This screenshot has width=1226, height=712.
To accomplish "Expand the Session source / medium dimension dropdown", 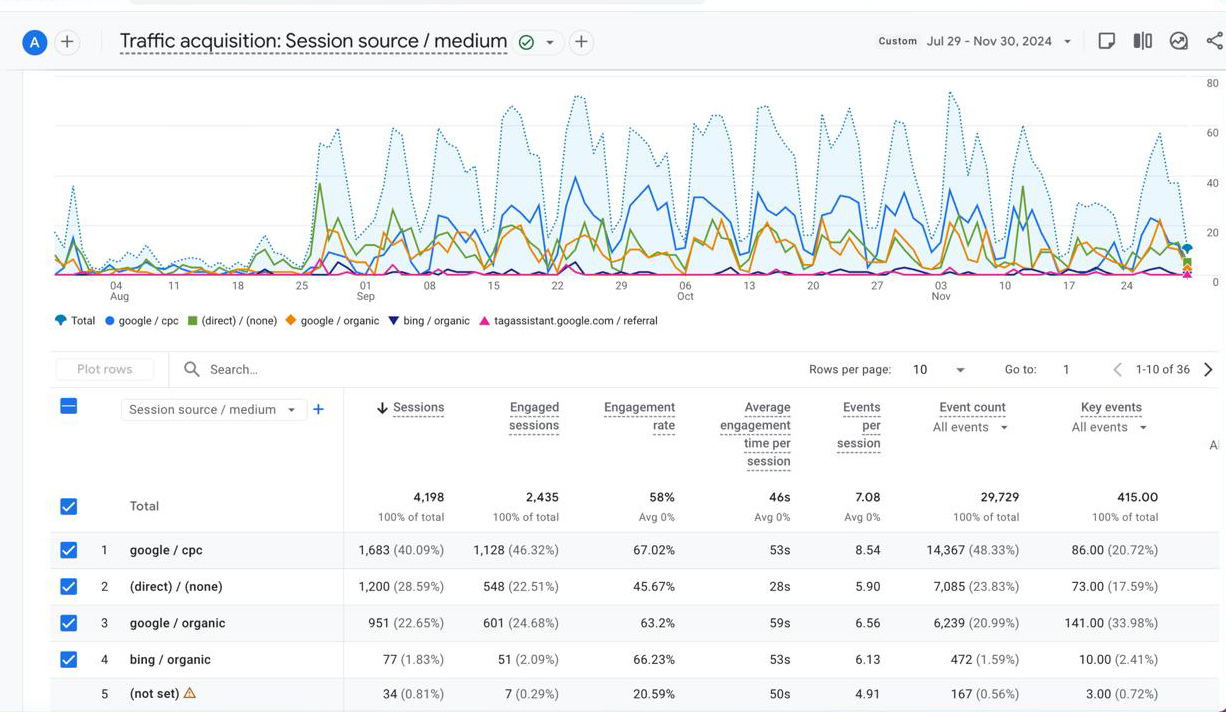I will [x=213, y=409].
